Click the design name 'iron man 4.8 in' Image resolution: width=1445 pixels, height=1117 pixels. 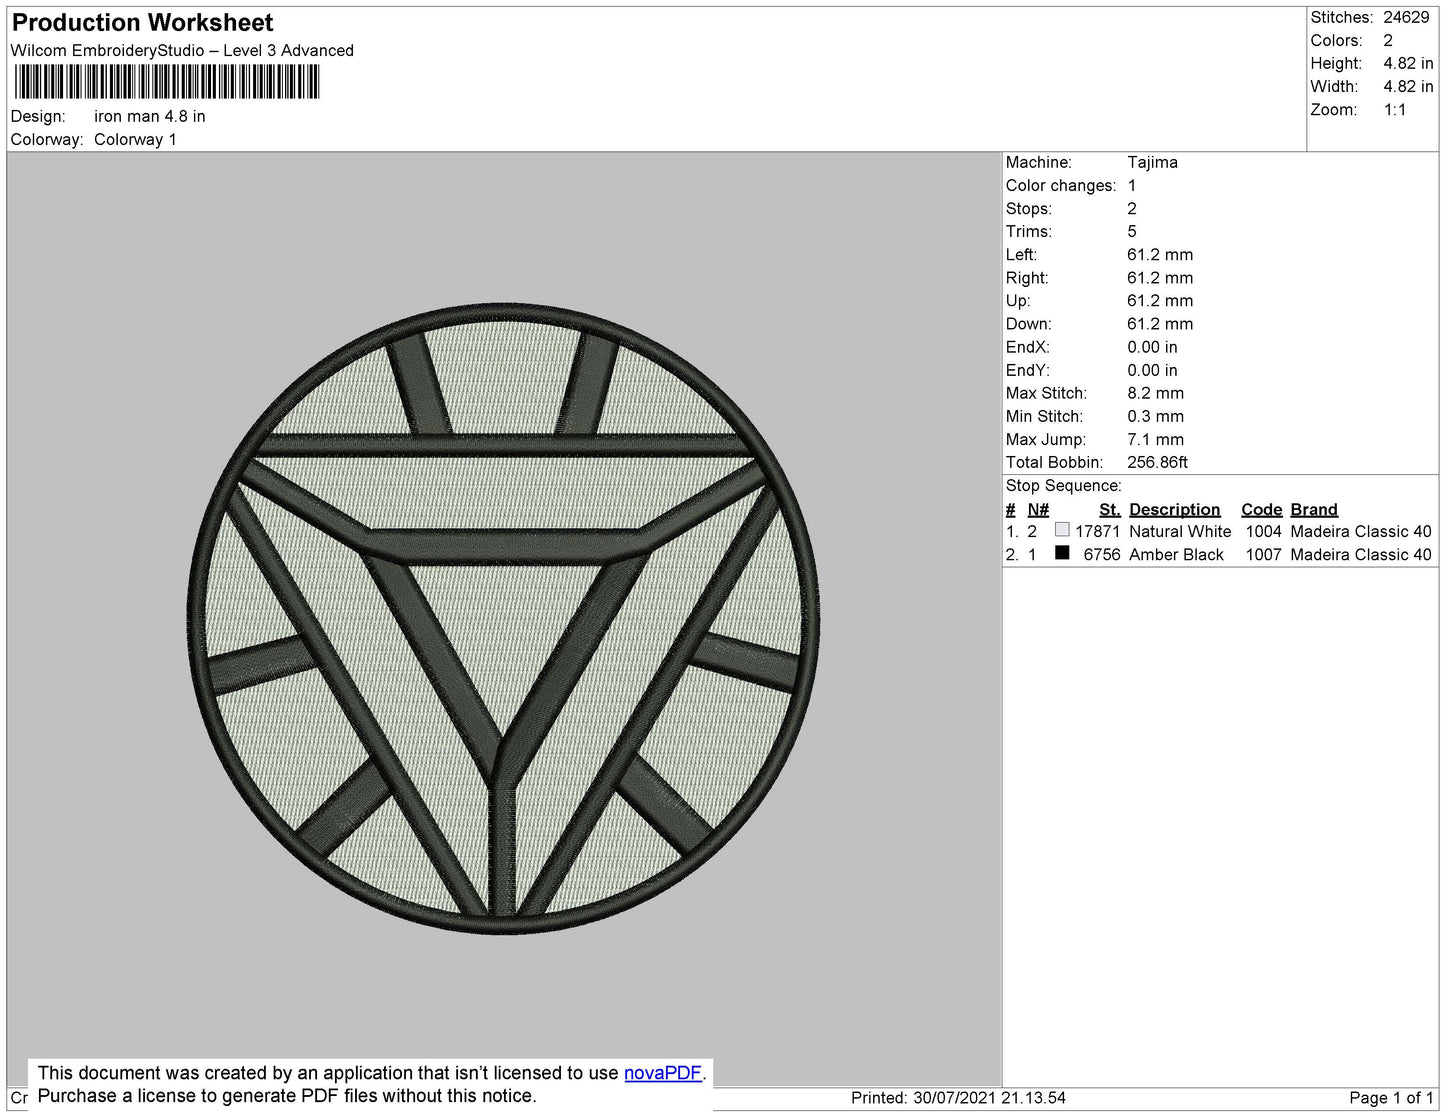[150, 116]
